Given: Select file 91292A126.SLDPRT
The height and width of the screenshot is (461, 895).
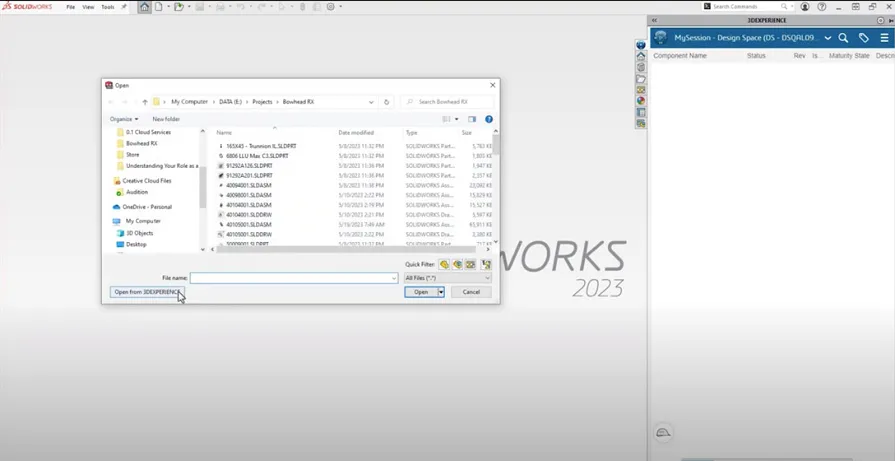Looking at the screenshot, I should tap(249, 165).
